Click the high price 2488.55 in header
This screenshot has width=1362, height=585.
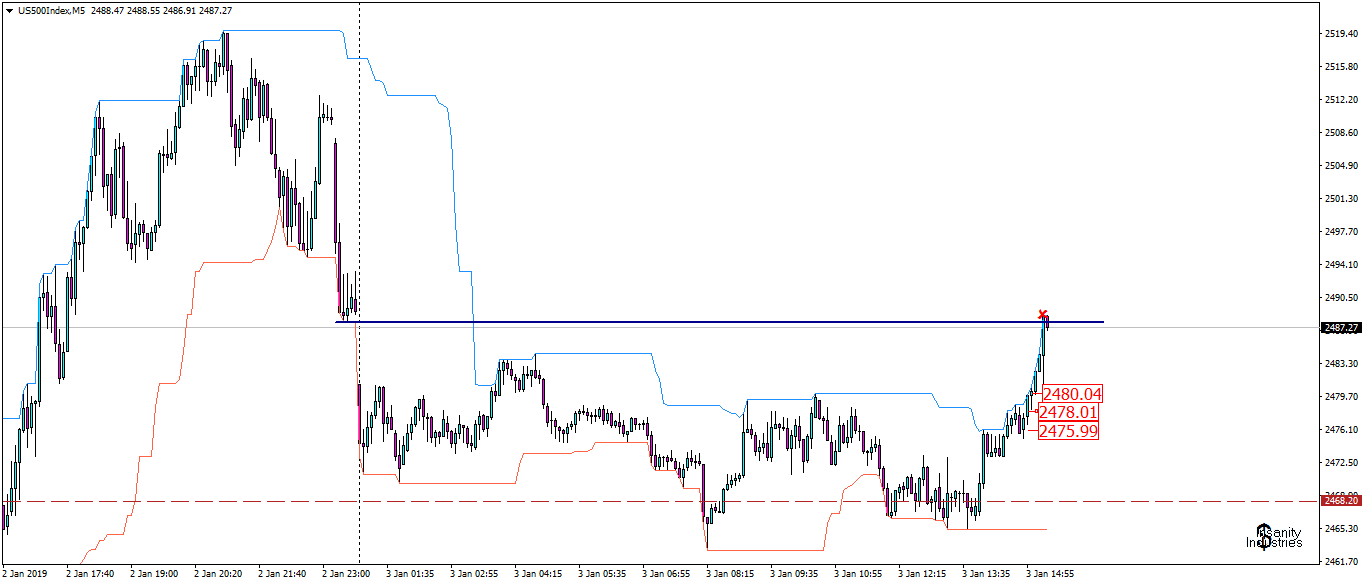[144, 9]
